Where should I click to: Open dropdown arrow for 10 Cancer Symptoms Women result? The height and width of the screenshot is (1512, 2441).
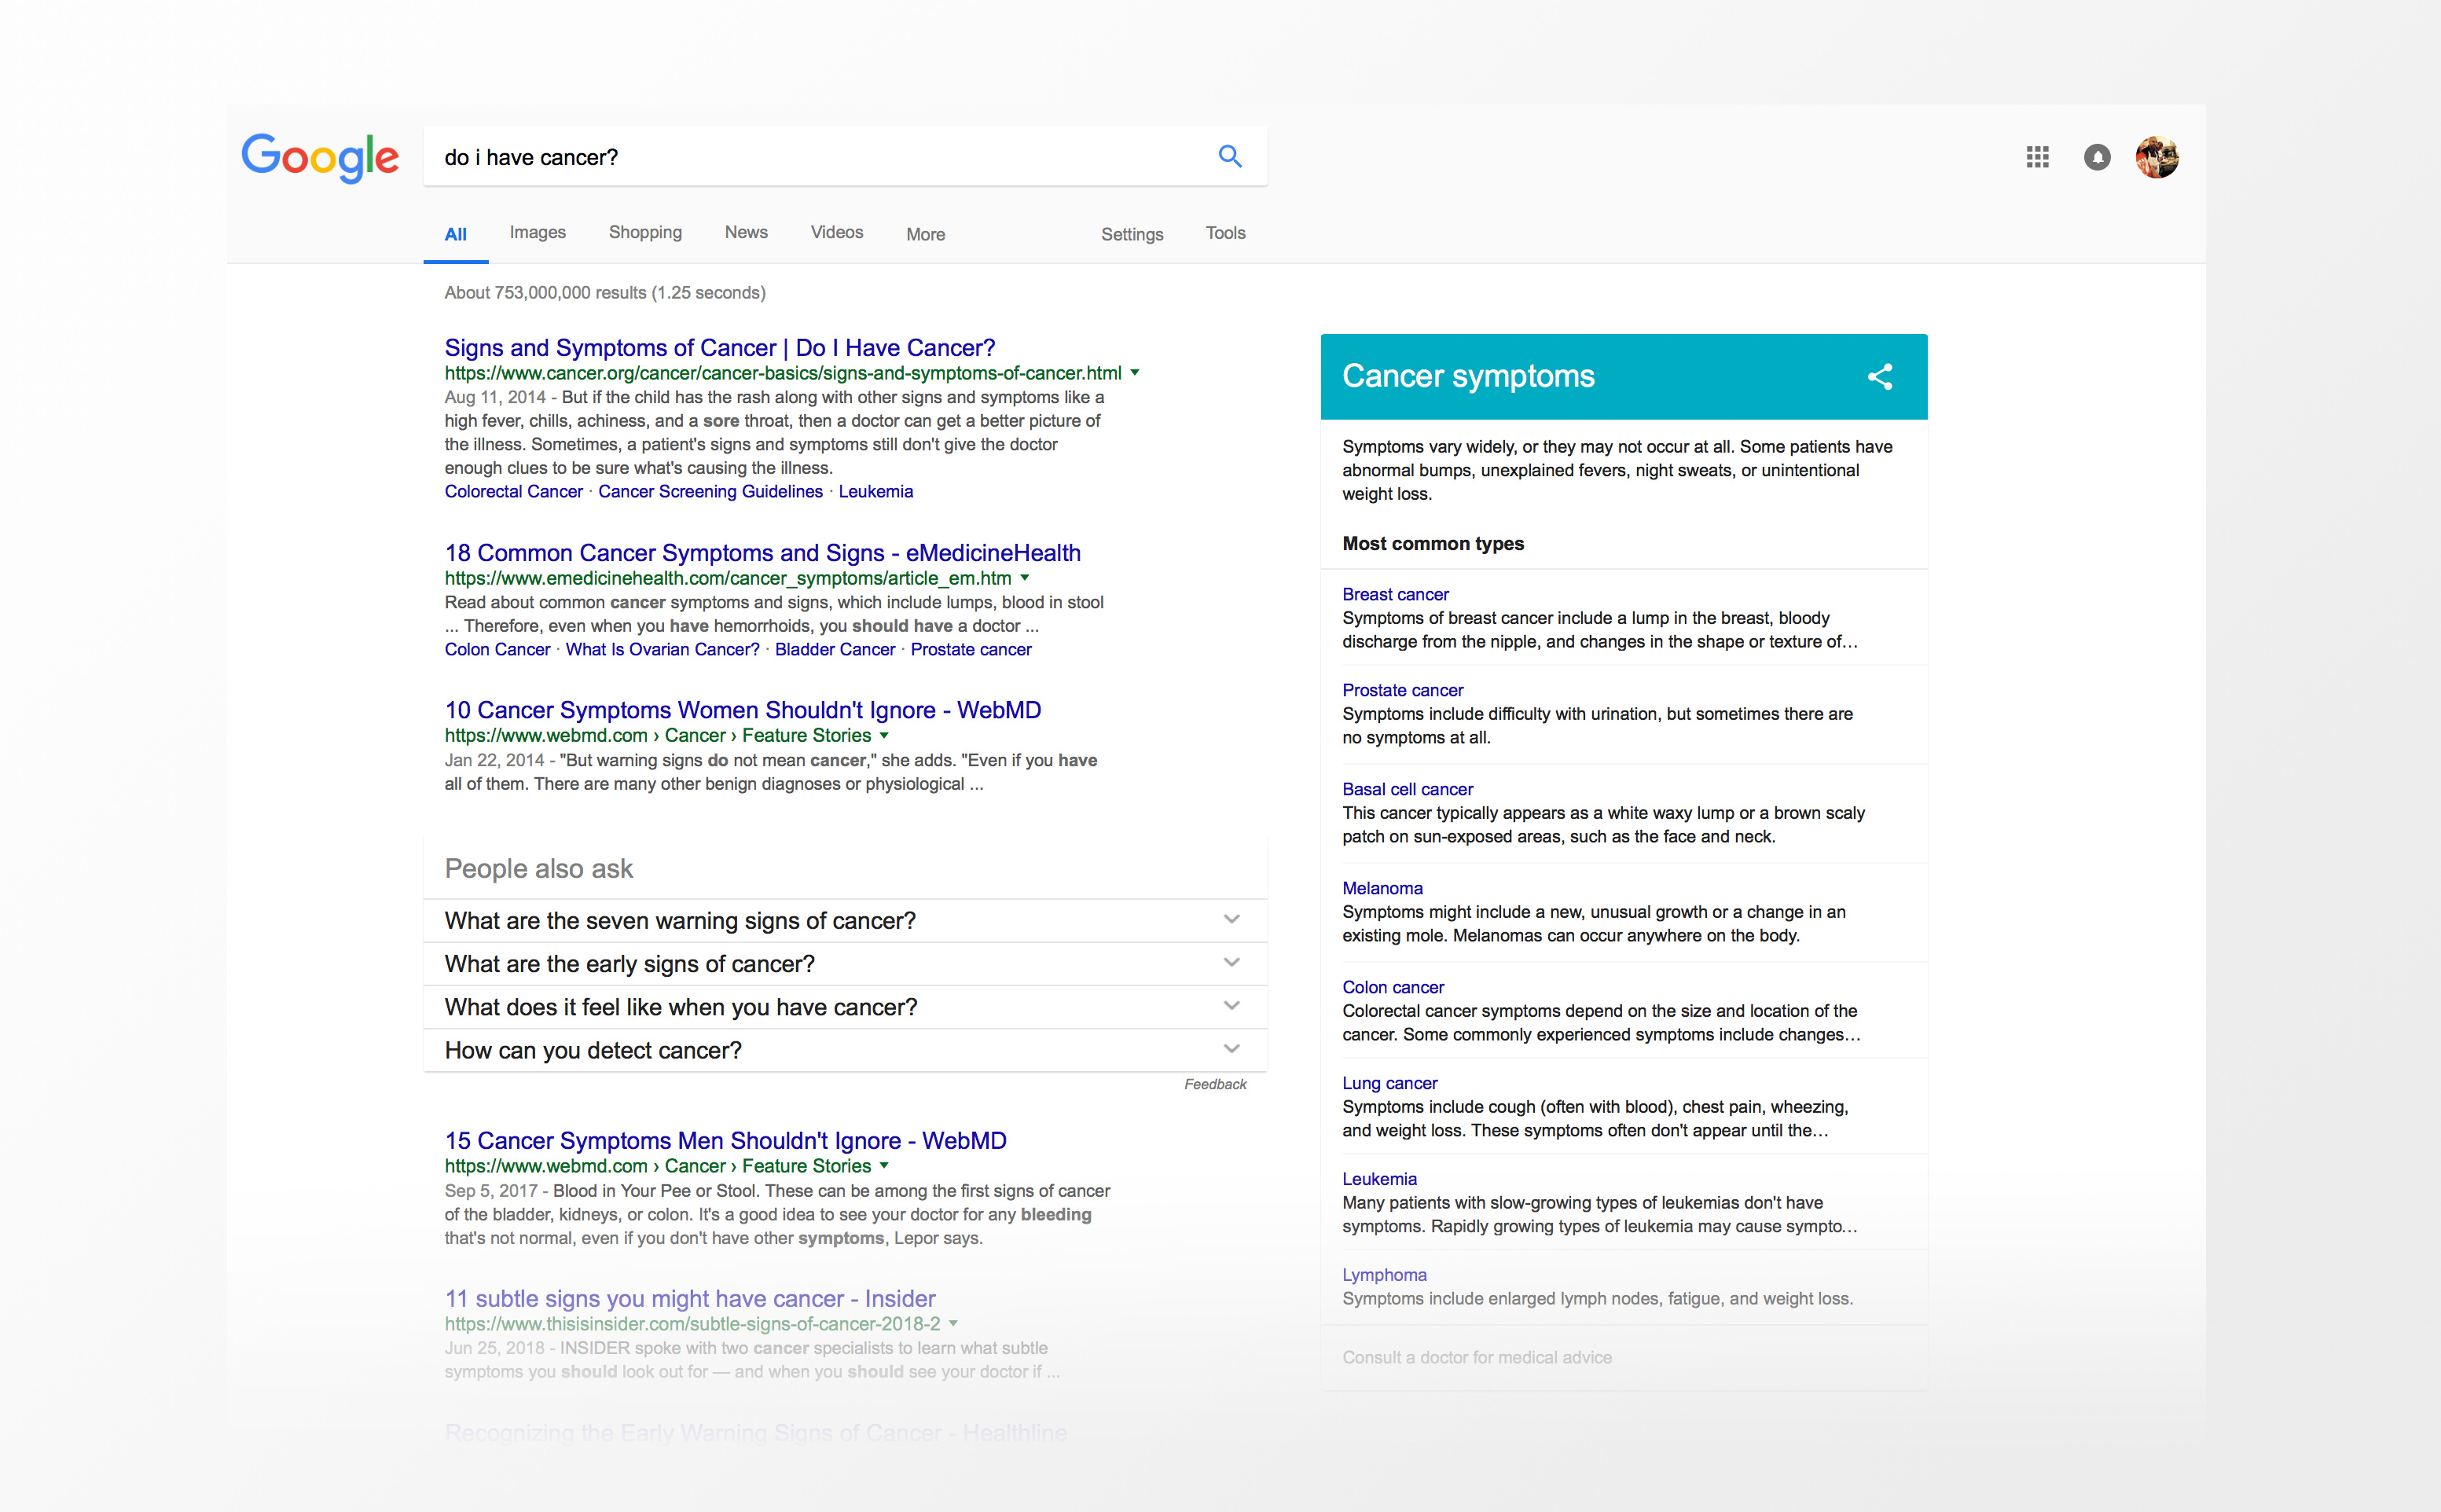point(884,735)
